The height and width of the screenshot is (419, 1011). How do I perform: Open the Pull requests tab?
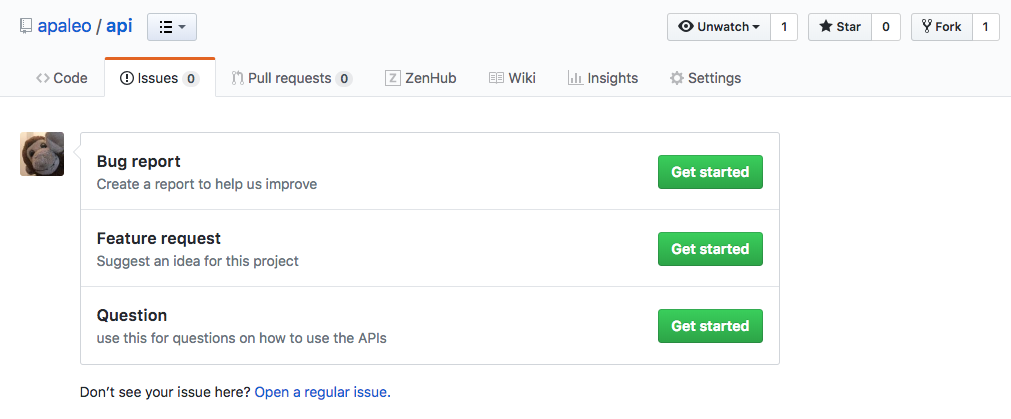[x=291, y=78]
